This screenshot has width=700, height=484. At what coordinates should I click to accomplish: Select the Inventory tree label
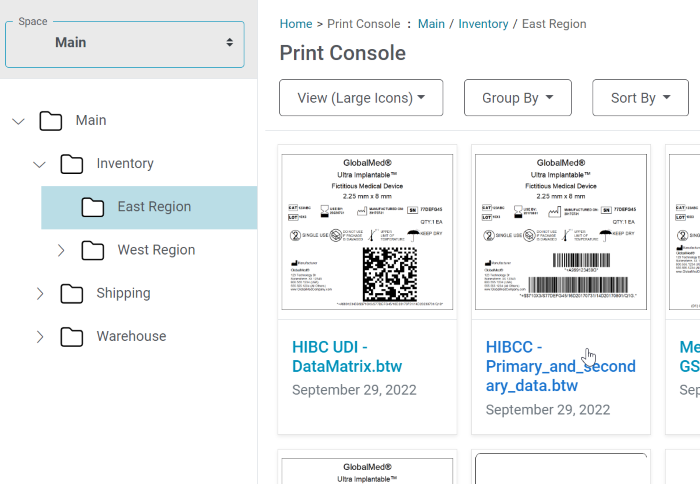pos(125,163)
